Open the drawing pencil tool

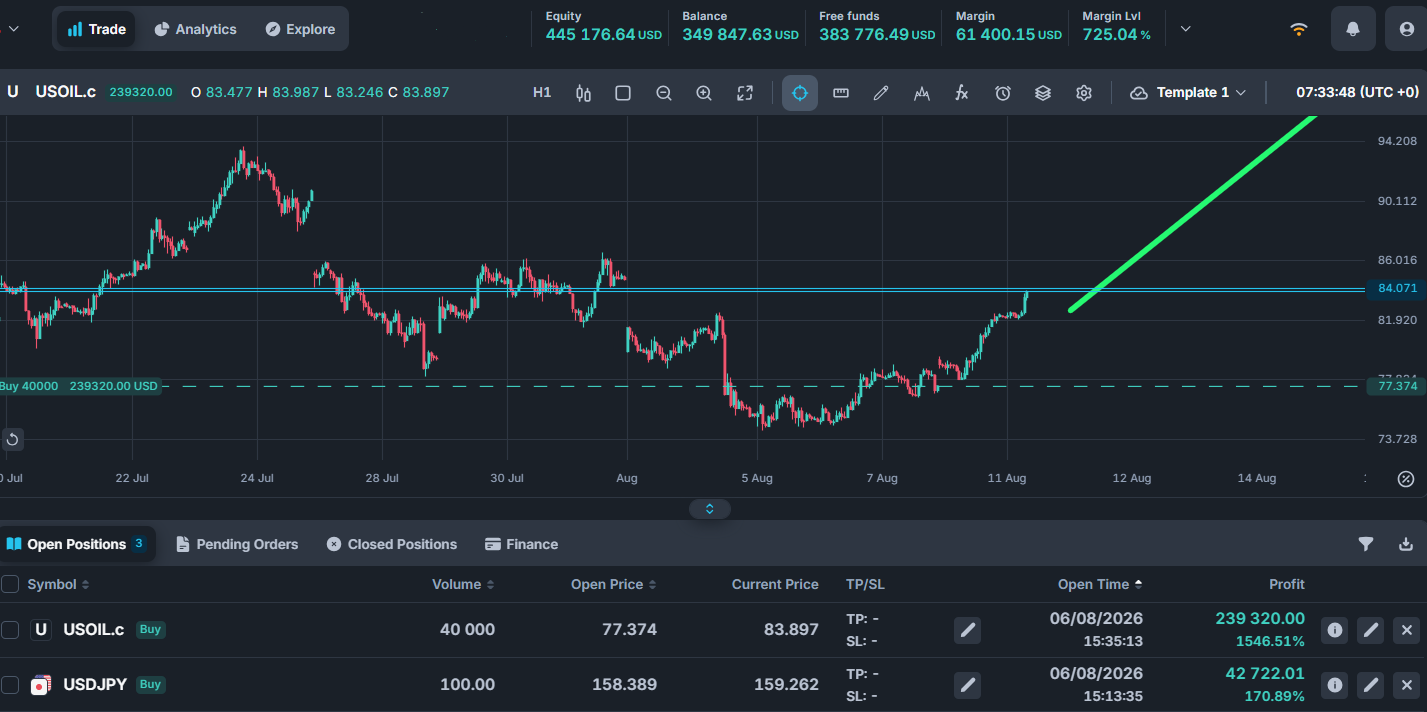coord(881,93)
